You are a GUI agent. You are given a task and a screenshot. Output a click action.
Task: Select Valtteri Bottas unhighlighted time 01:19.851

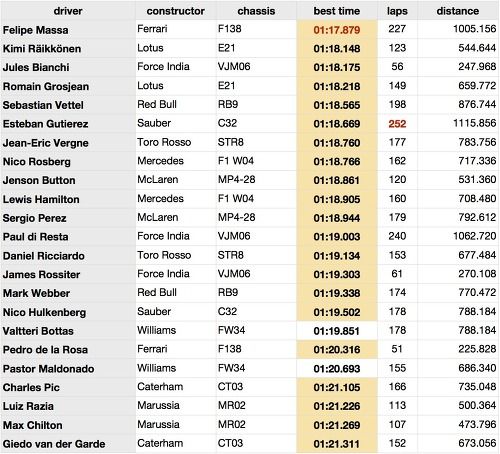pyautogui.click(x=337, y=331)
